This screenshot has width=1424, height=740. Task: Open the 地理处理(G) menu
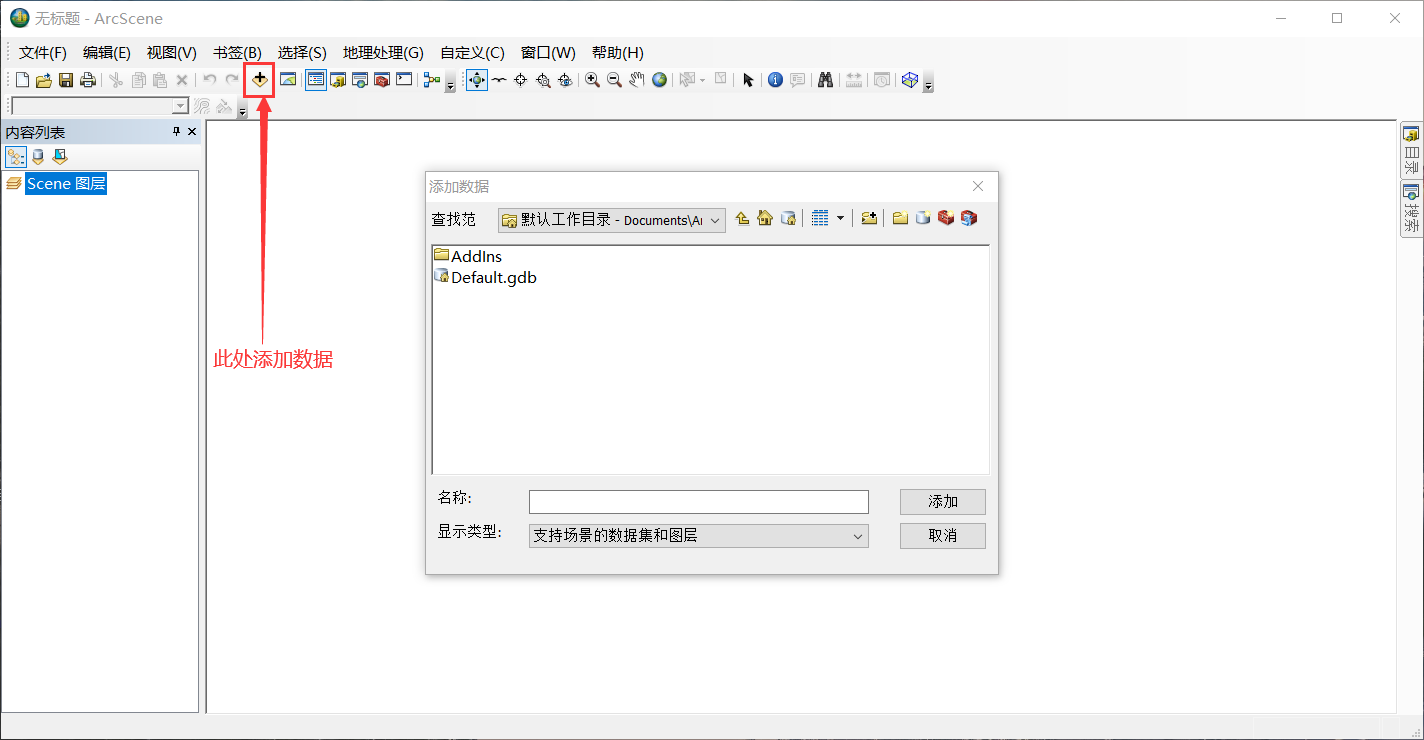pos(383,53)
